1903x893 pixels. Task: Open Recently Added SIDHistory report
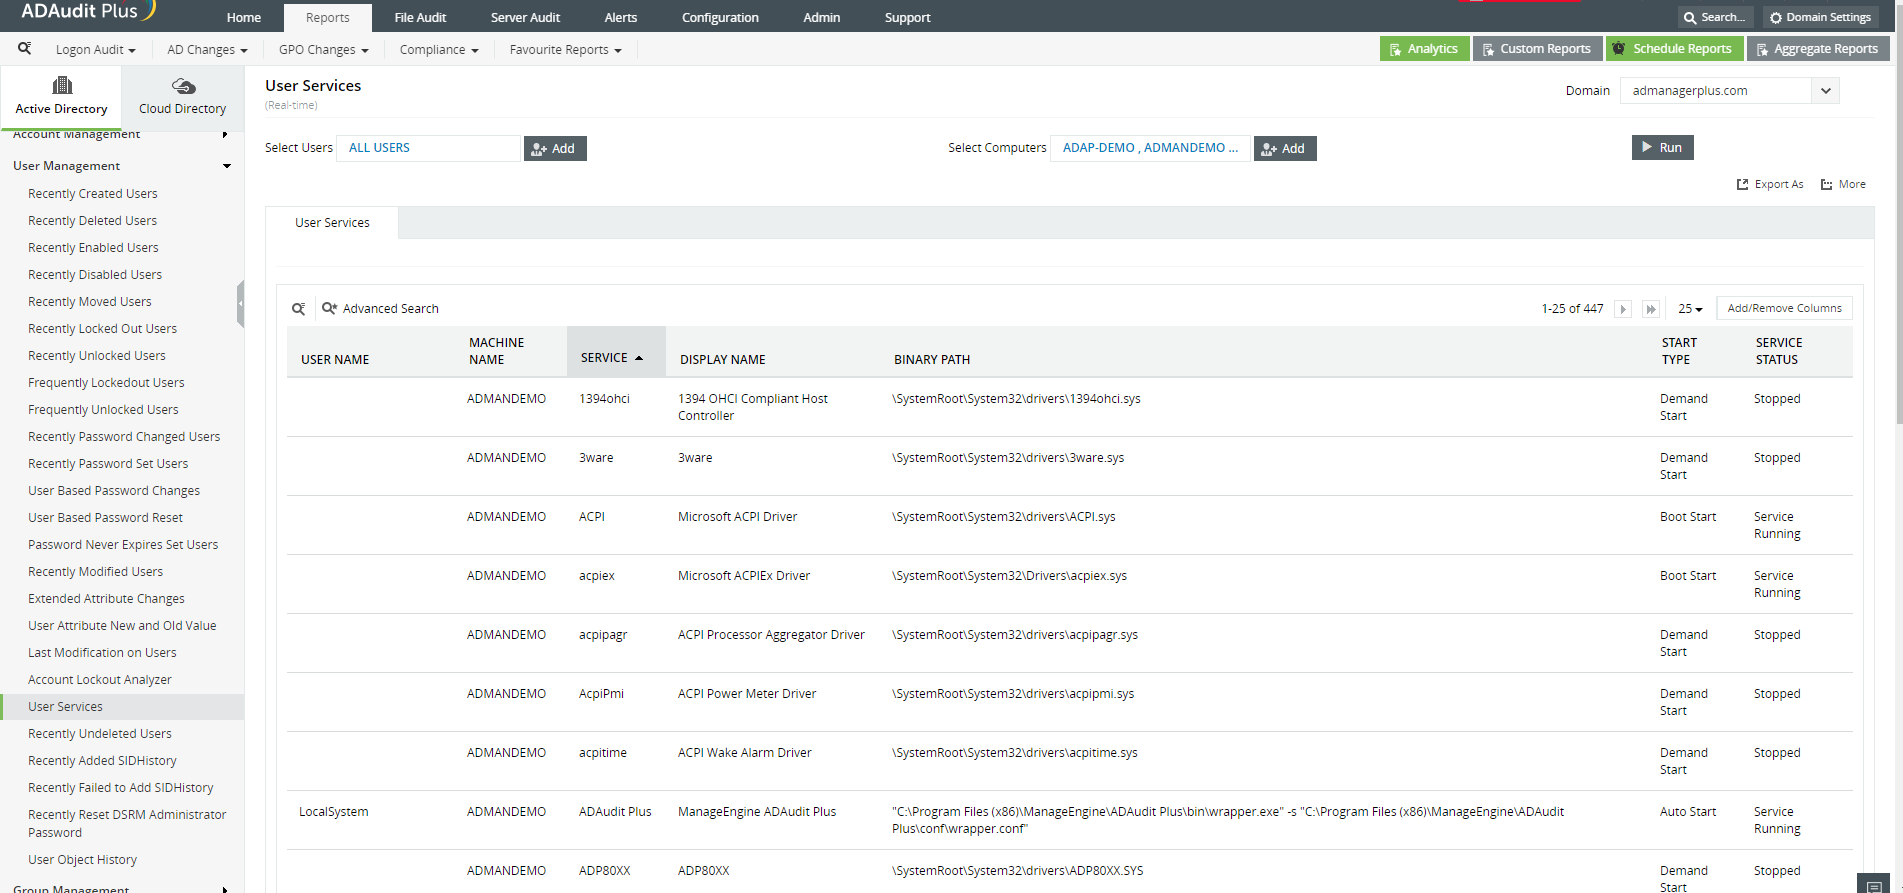pyautogui.click(x=102, y=761)
